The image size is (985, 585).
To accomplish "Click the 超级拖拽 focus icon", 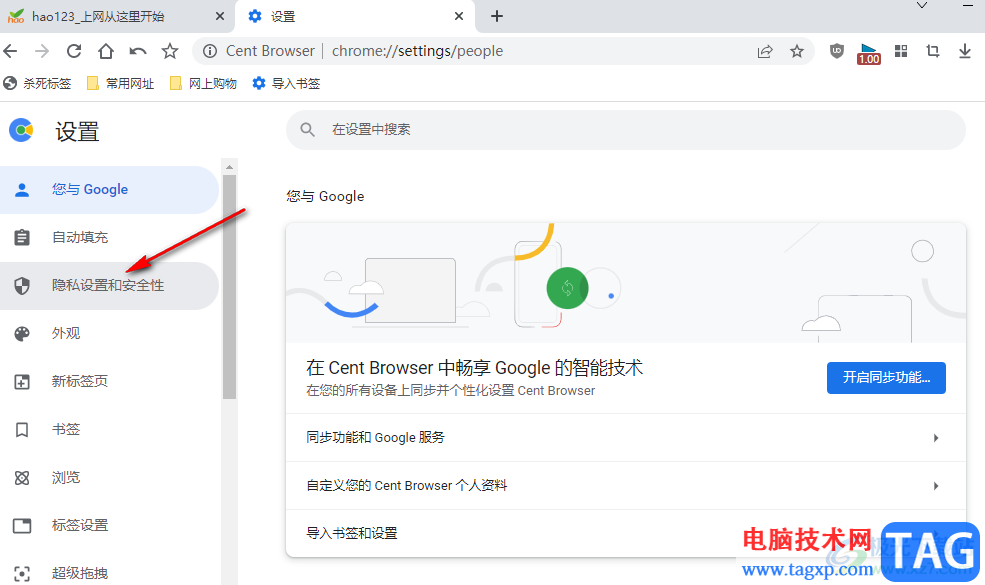I will pyautogui.click(x=22, y=573).
